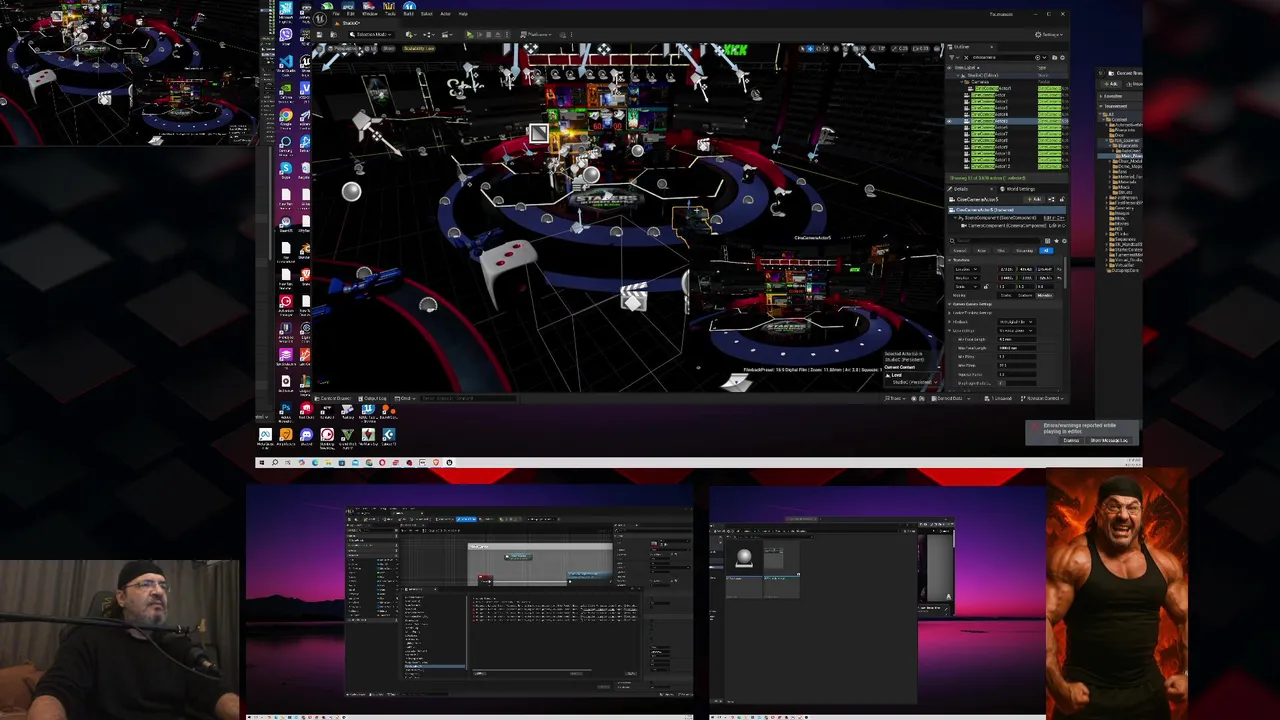The height and width of the screenshot is (720, 1280).
Task: Open the Add content dropdown in toolbar
Action: coord(411,34)
